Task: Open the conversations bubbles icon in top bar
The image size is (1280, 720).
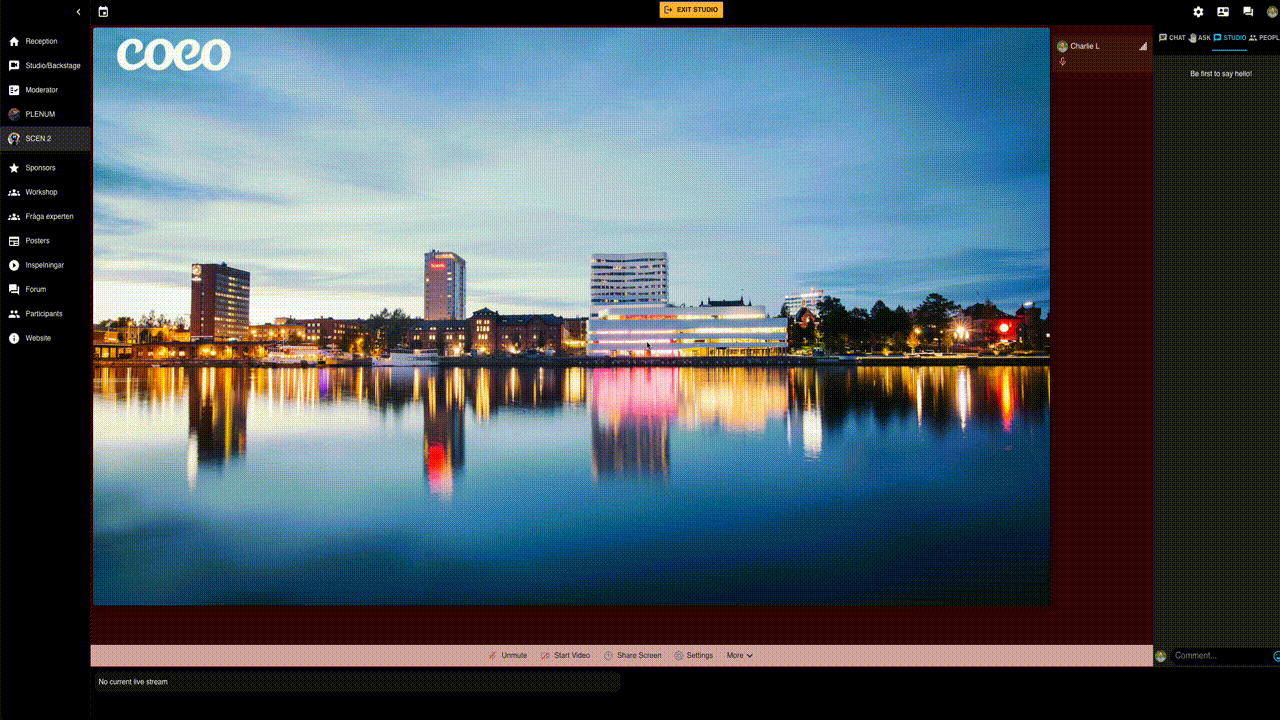Action: tap(1248, 12)
